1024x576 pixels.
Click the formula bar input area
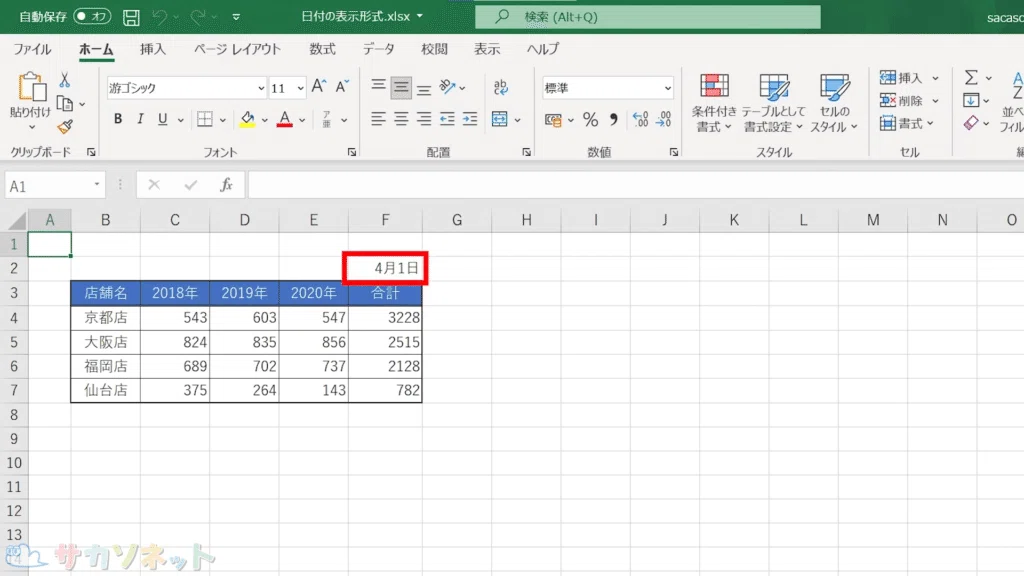point(635,185)
